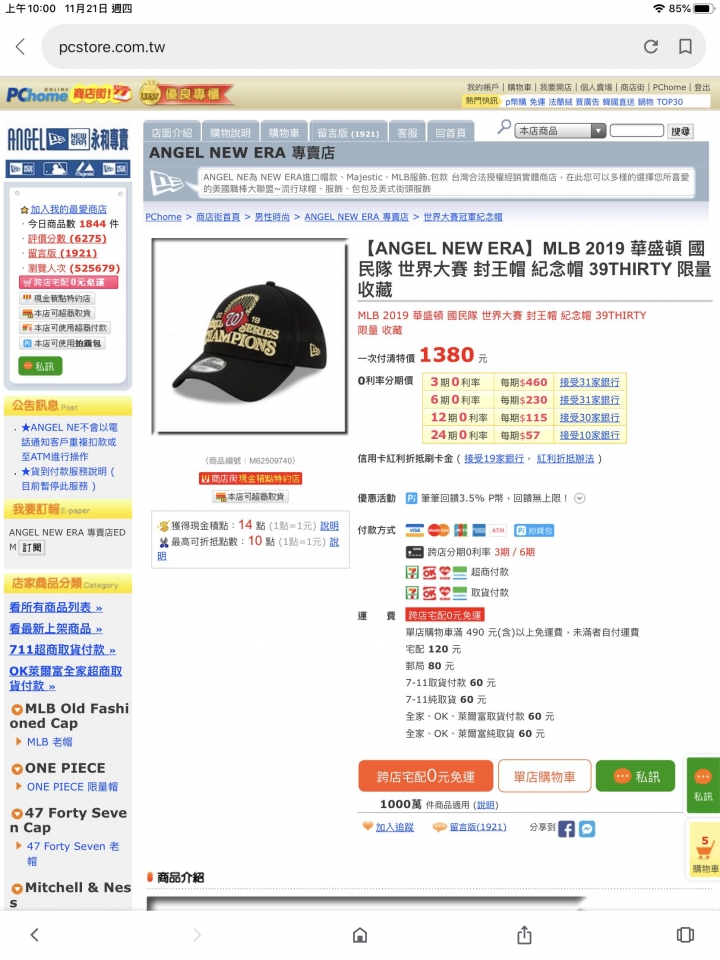Click 跨店宅配0元免運 orange button
Viewport: 720px width, 960px height.
pyautogui.click(x=426, y=776)
